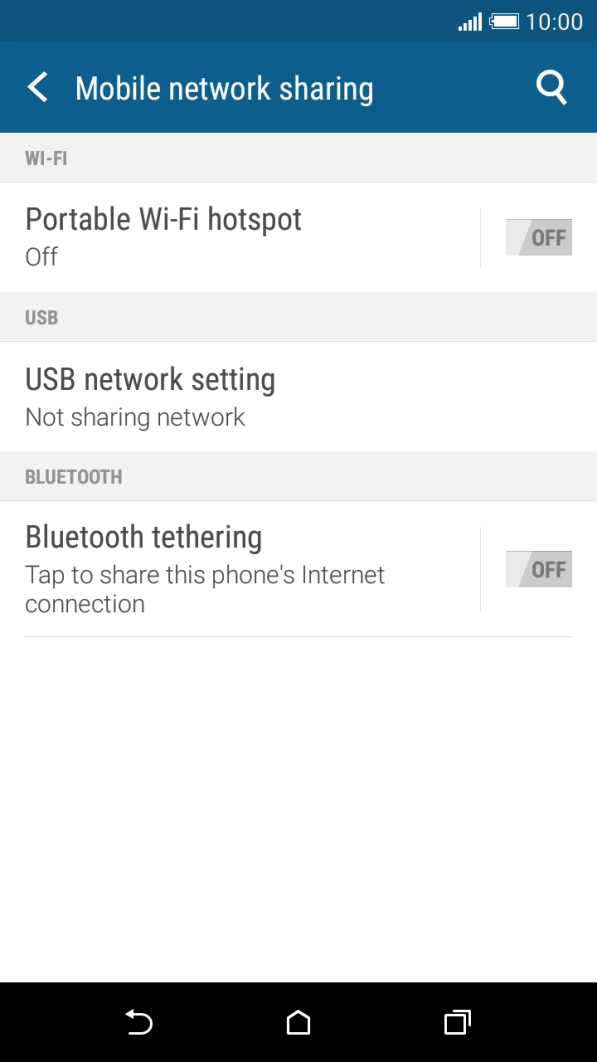Tap the back arrow to leave network sharing
Image resolution: width=597 pixels, height=1062 pixels.
tap(37, 87)
